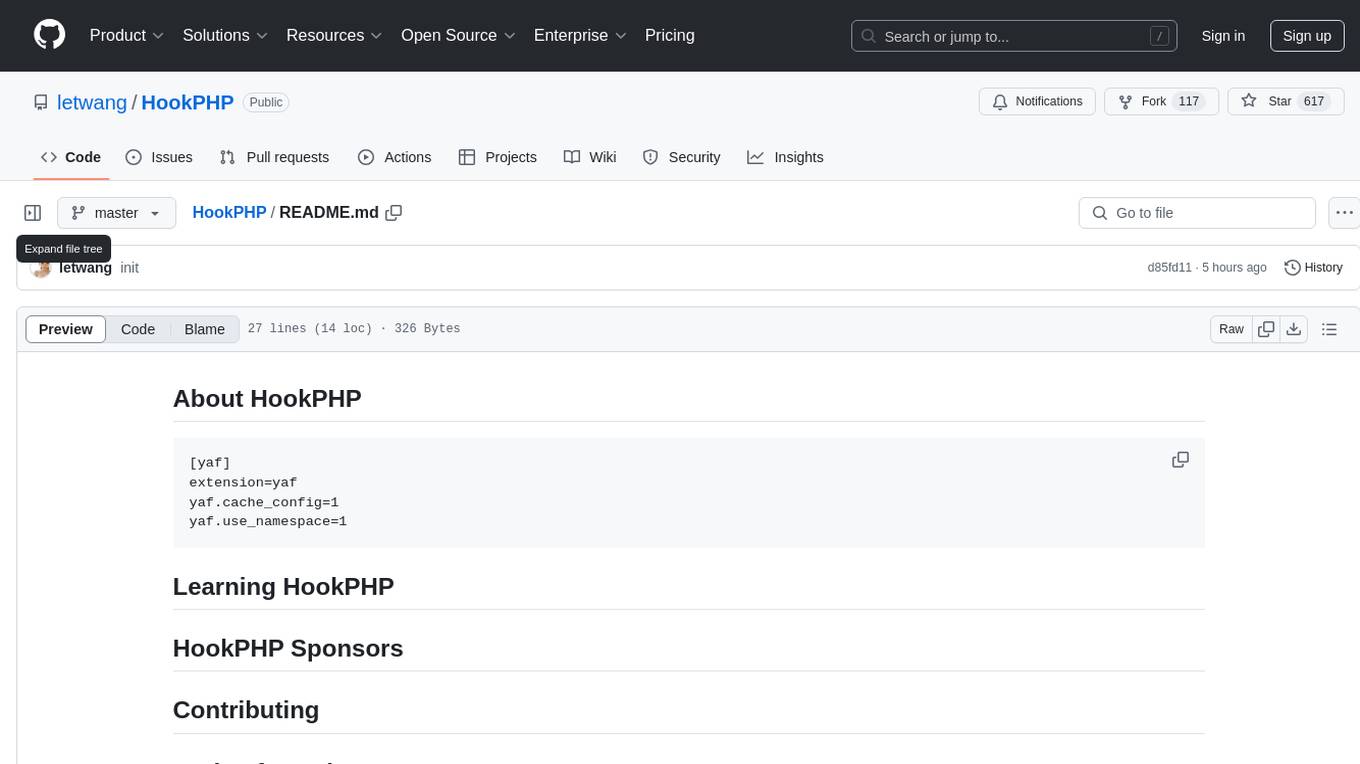The image size is (1360, 764).
Task: Open commit author letwang link
Action: (x=86, y=268)
